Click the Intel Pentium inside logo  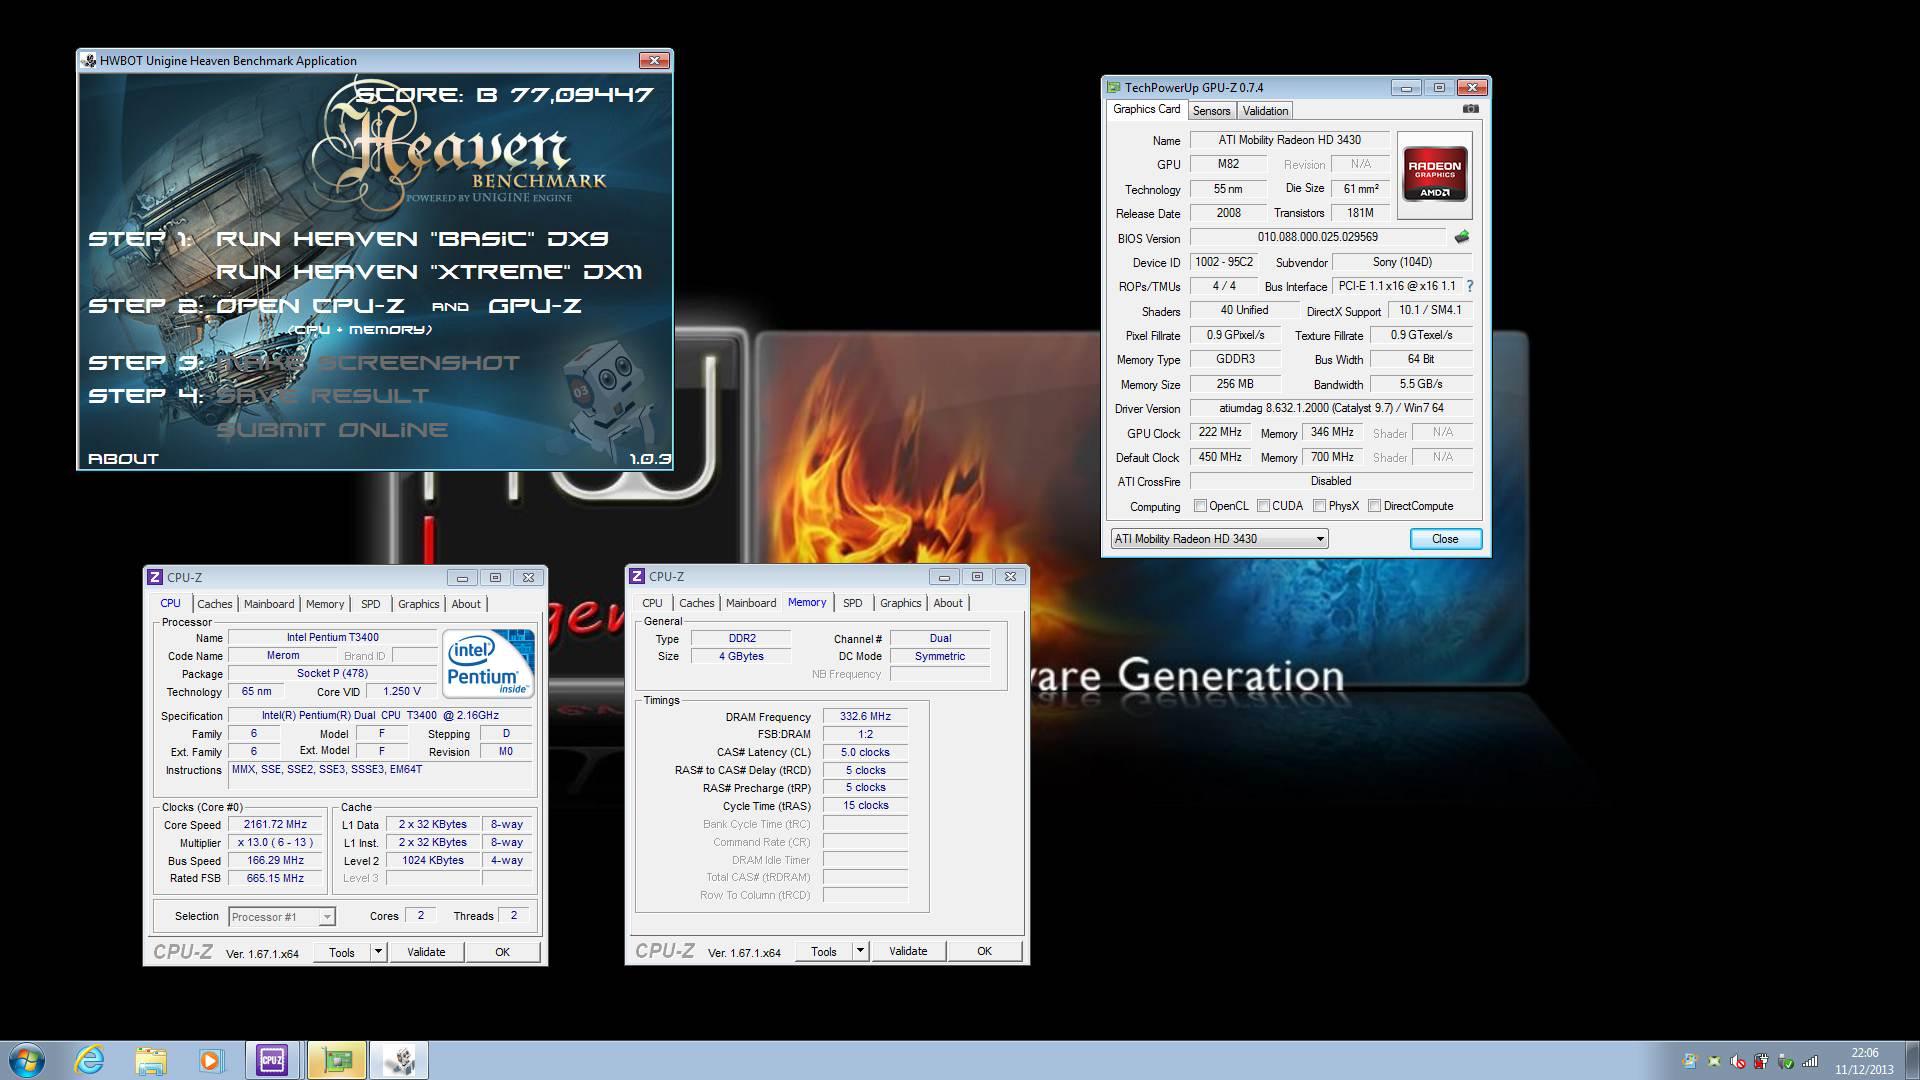(x=488, y=663)
